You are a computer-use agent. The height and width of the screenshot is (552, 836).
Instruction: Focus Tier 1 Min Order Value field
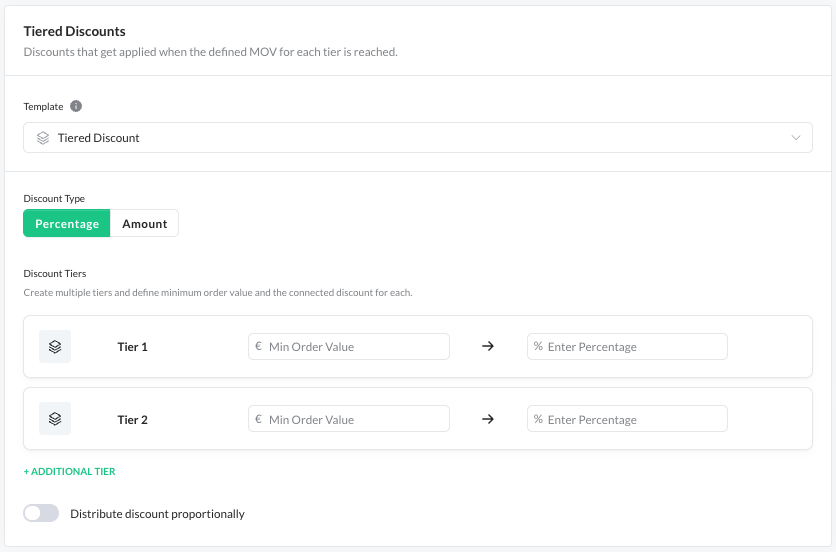[349, 347]
